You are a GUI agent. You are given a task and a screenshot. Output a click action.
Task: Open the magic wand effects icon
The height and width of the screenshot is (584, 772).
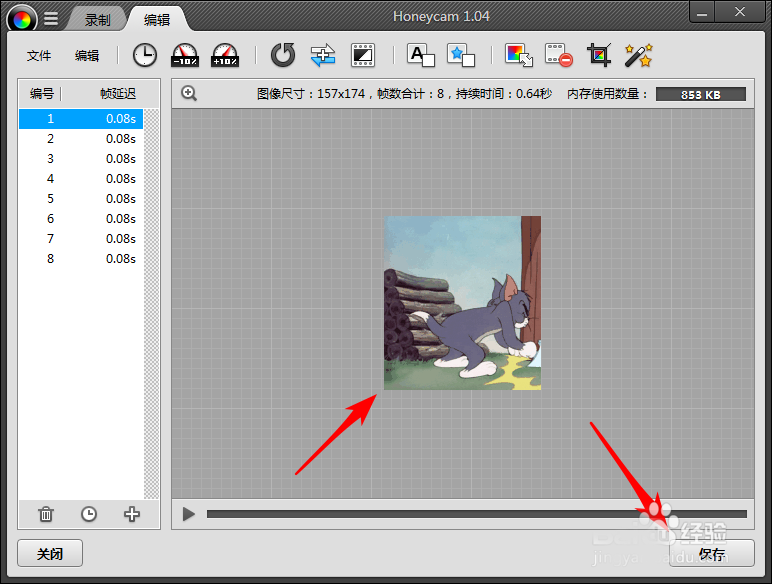pyautogui.click(x=639, y=55)
